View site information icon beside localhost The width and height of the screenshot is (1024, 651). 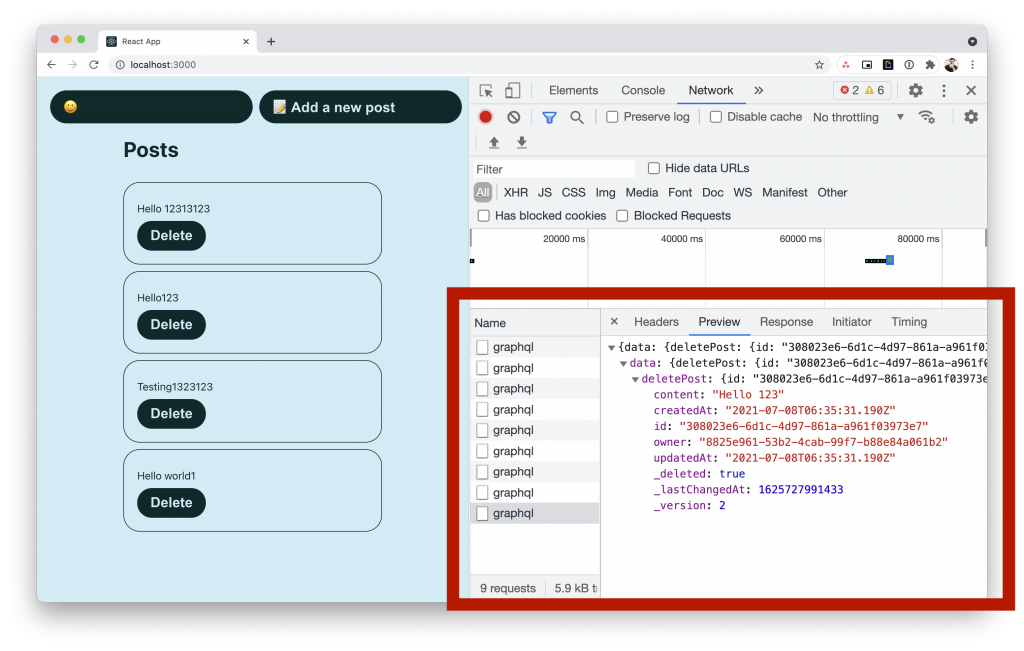[x=120, y=65]
